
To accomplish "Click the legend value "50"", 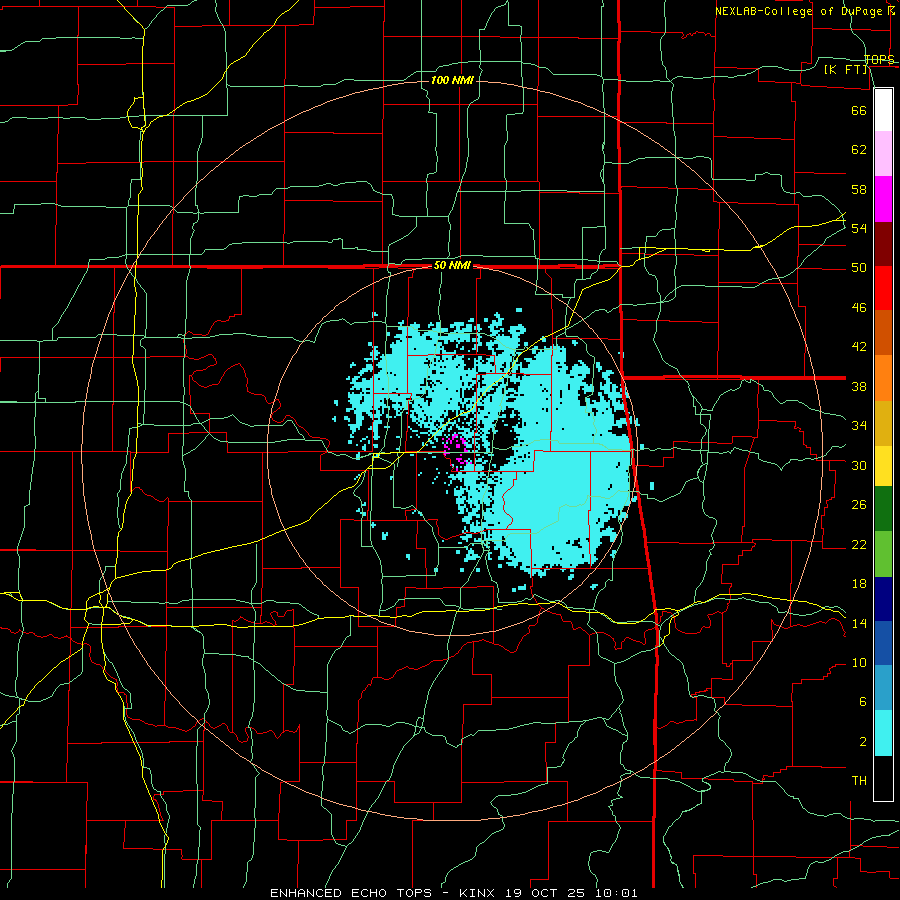I will (x=859, y=268).
